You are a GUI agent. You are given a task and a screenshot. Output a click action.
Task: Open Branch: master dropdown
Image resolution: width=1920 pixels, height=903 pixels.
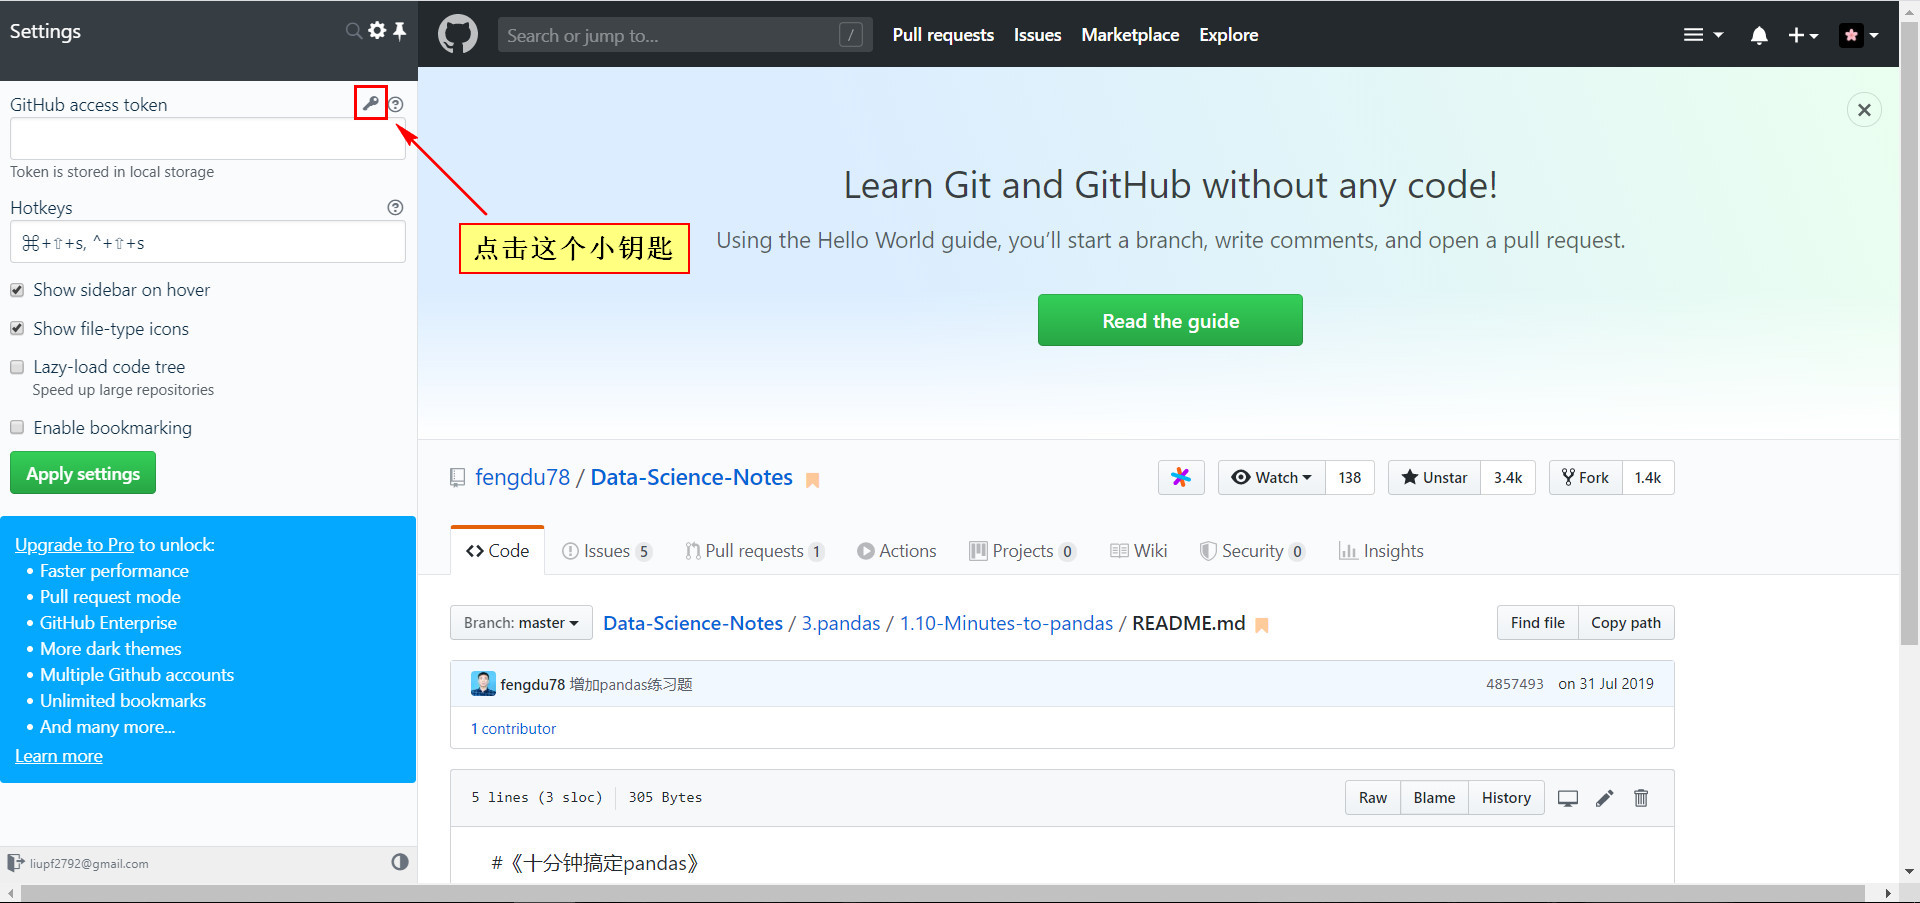[x=521, y=623]
